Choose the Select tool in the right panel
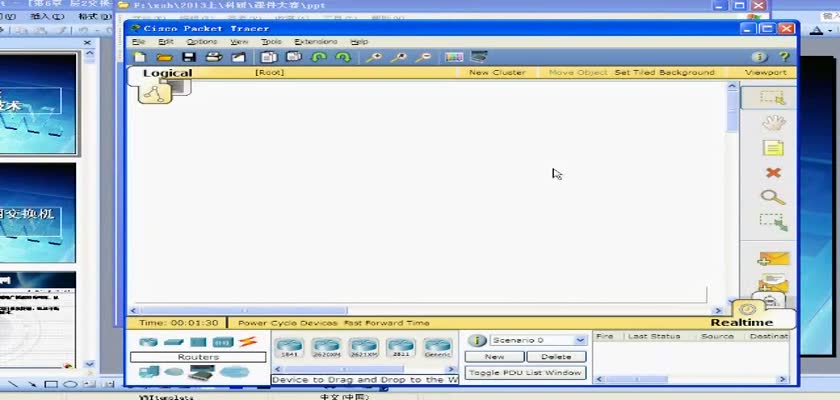840x400 pixels. point(772,98)
